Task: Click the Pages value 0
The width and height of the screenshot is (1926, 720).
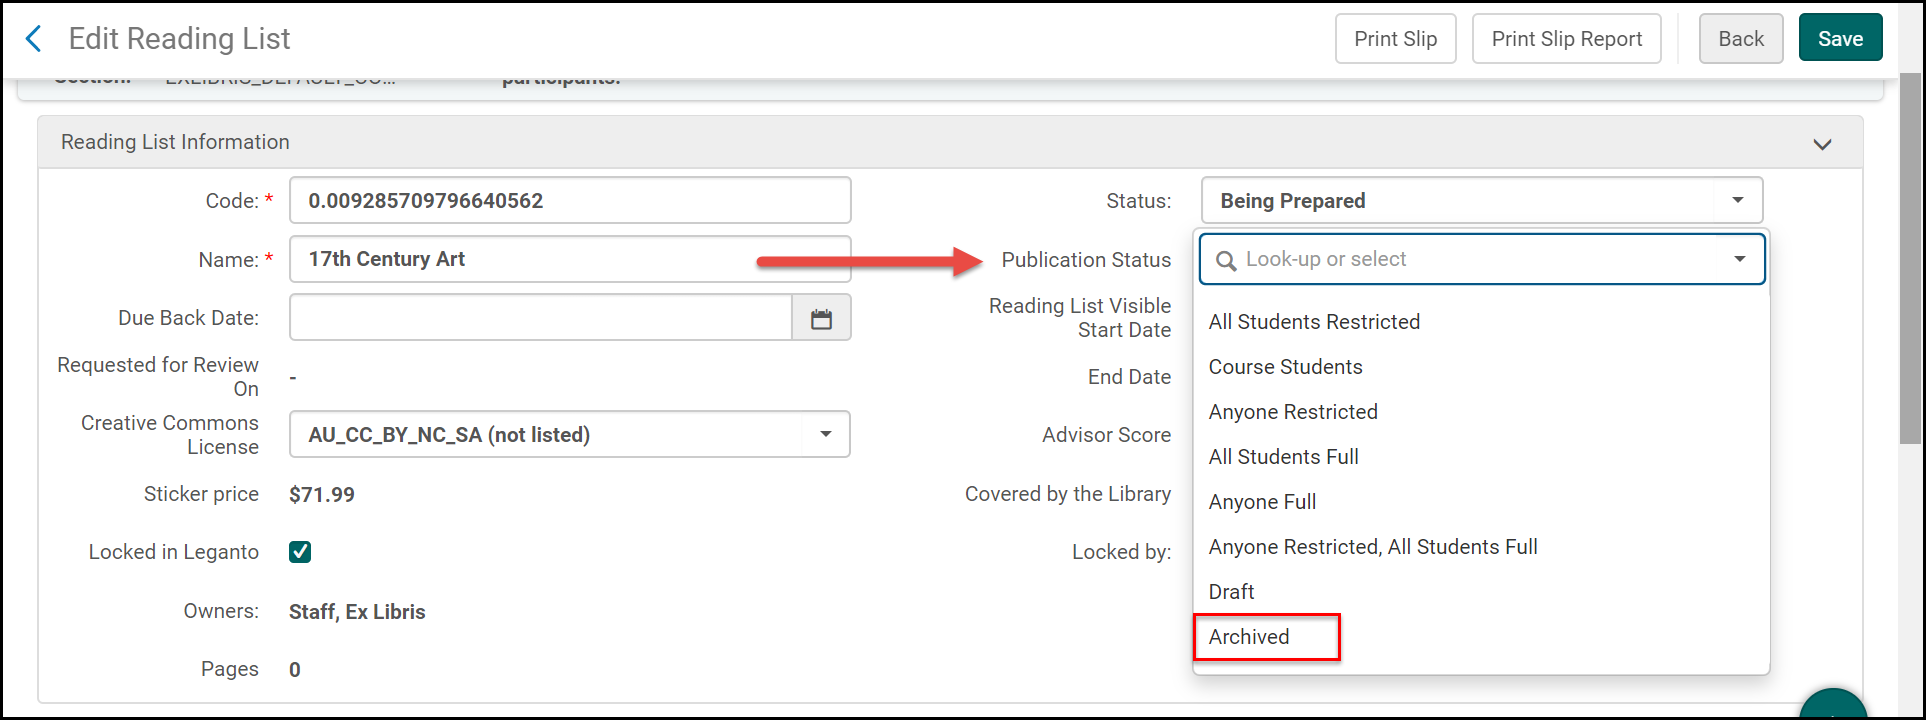Action: 295,670
